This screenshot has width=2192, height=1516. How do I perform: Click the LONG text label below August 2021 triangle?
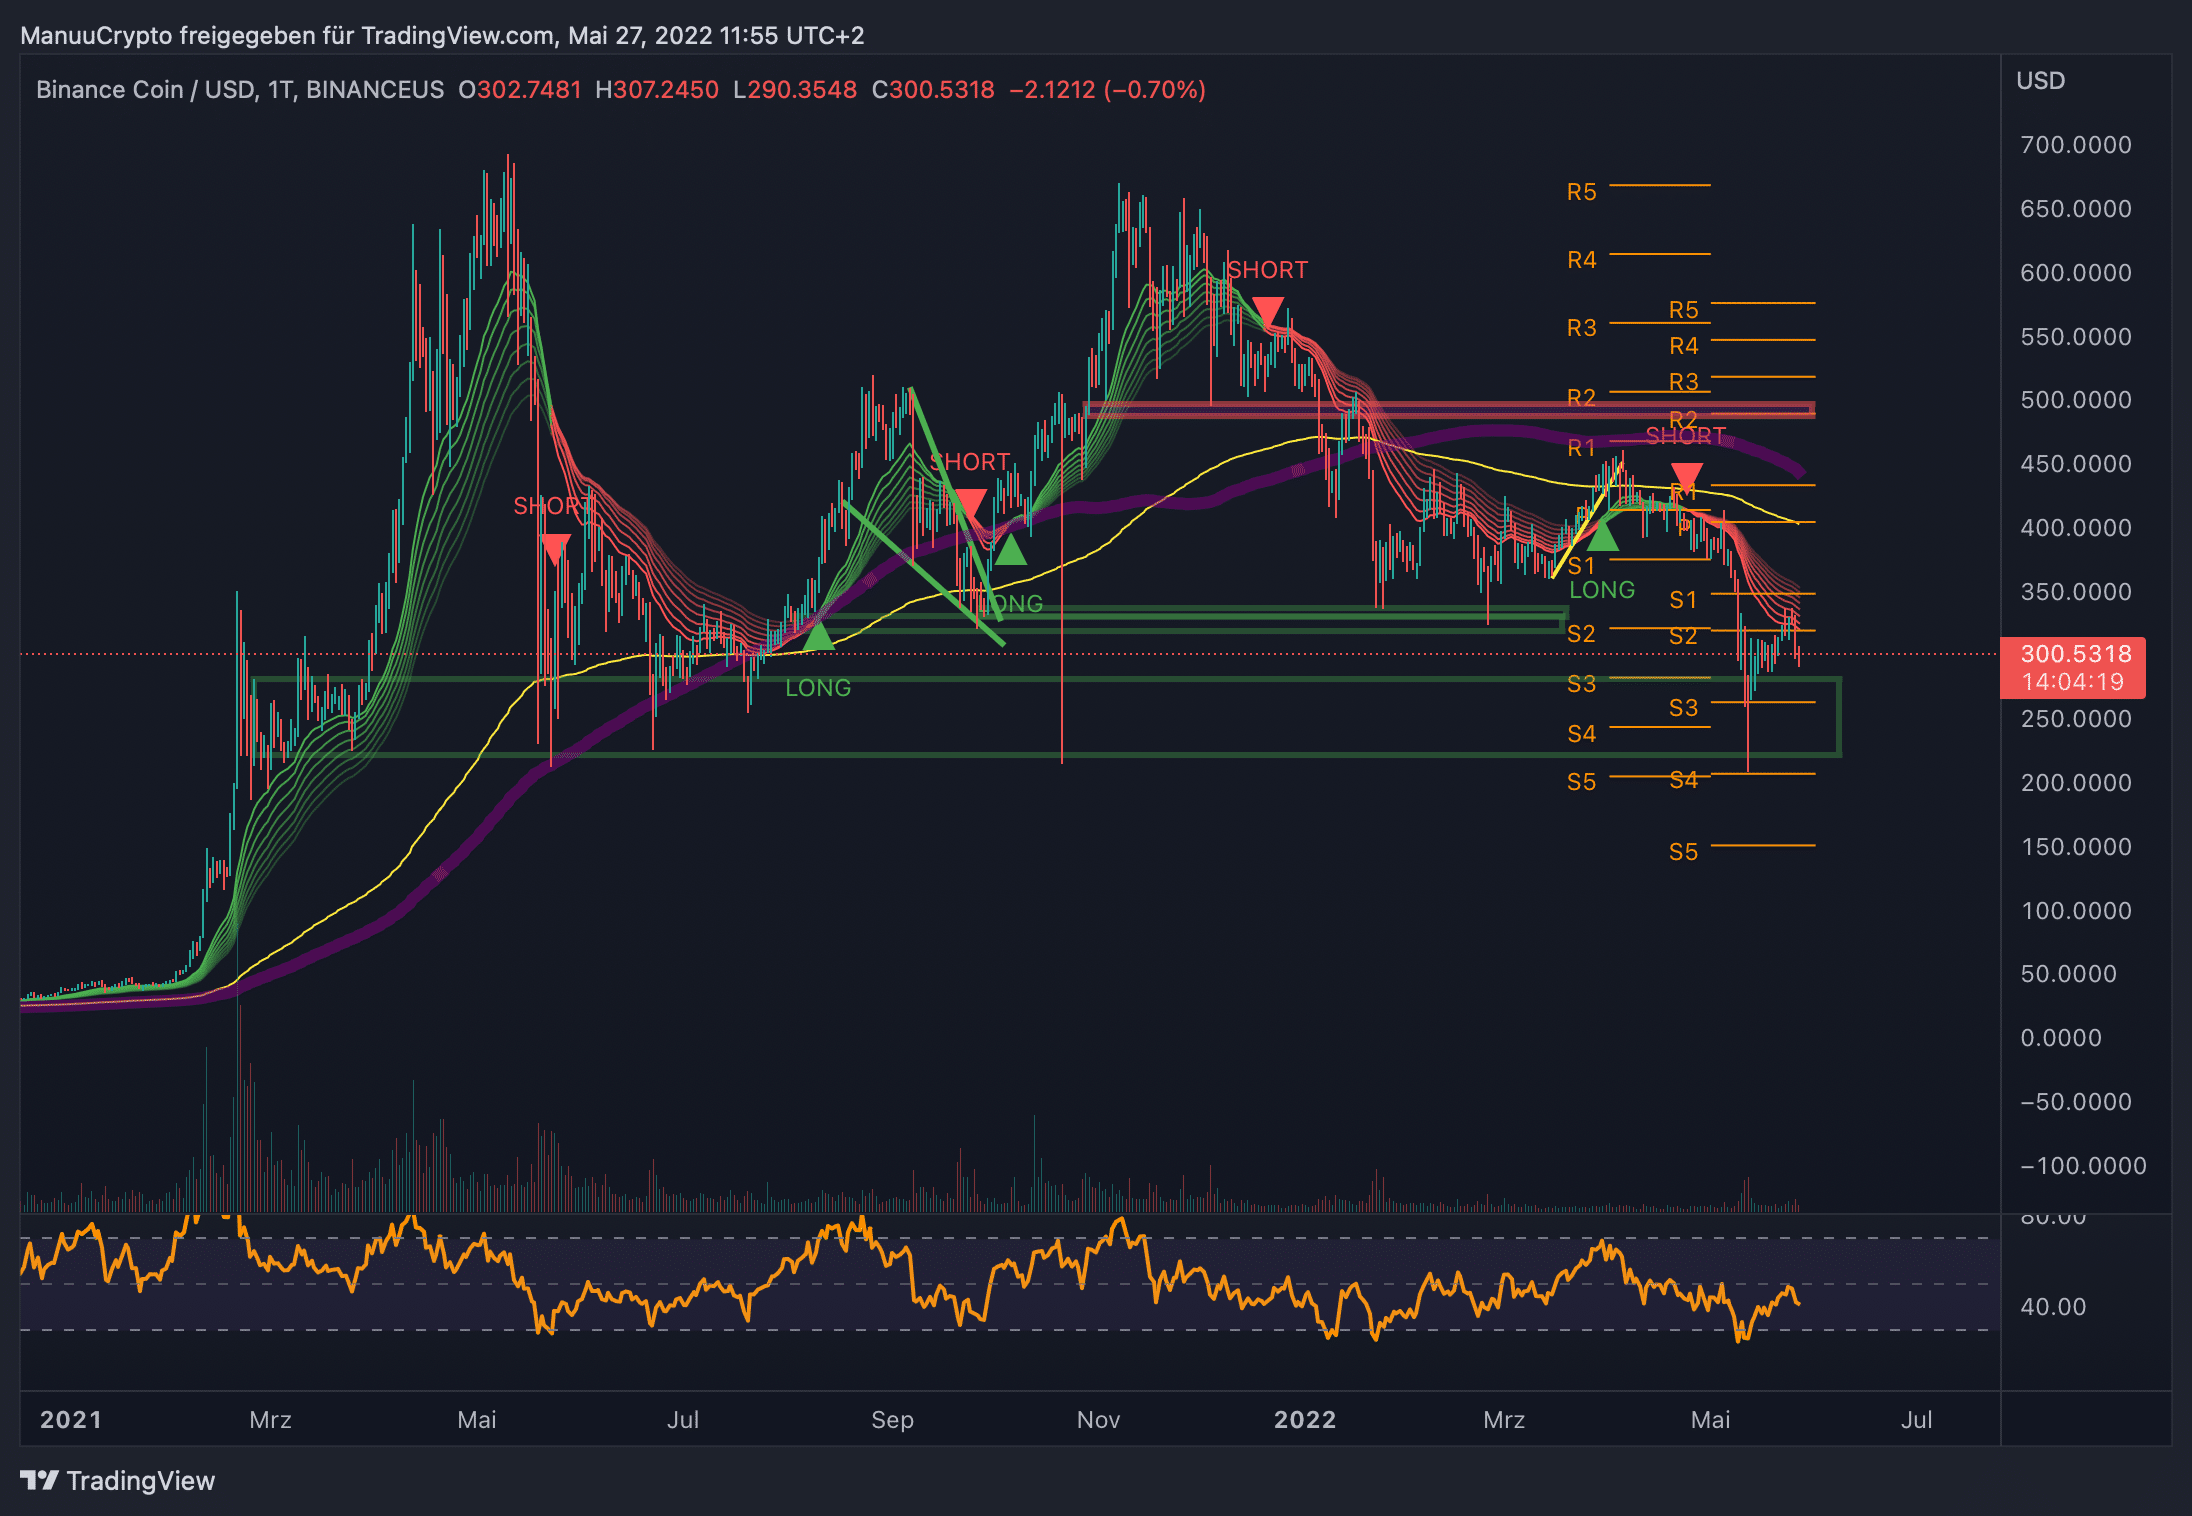point(818,688)
